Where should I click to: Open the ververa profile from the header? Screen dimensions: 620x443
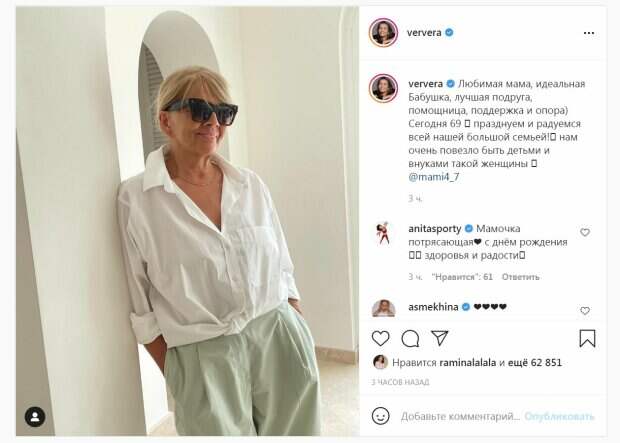point(424,33)
